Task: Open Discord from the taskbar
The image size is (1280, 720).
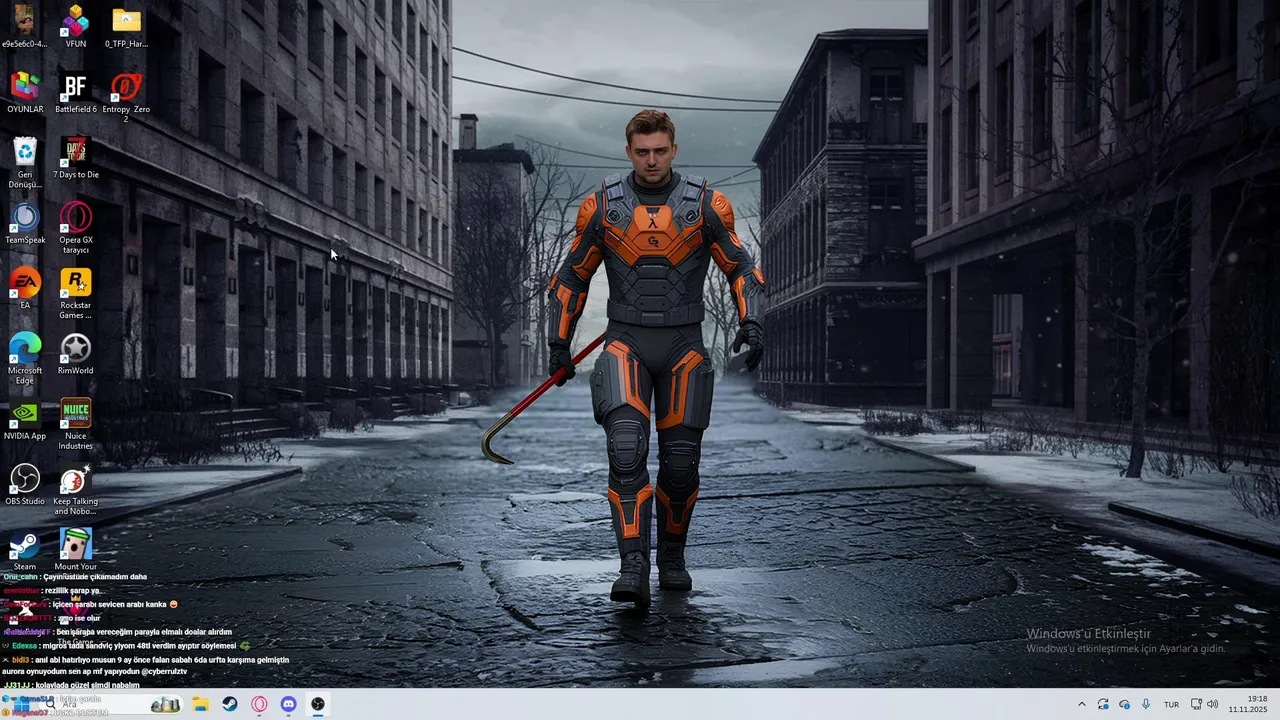Action: [x=289, y=704]
